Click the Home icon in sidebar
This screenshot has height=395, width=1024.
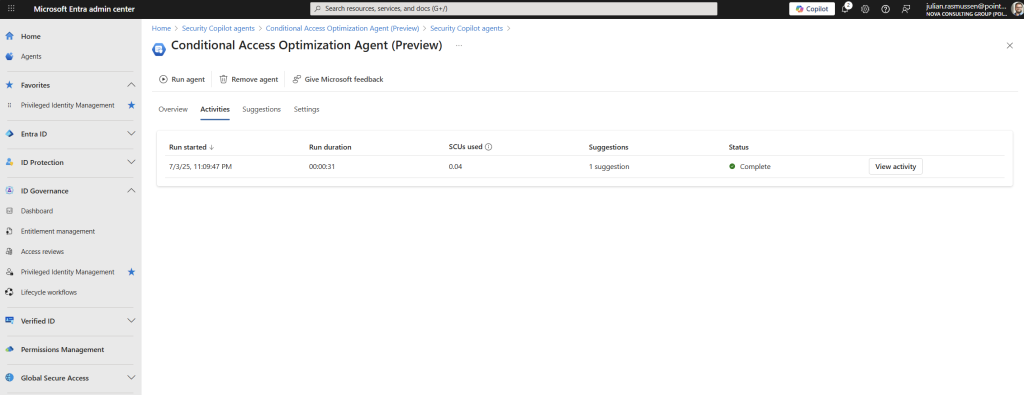click(9, 36)
